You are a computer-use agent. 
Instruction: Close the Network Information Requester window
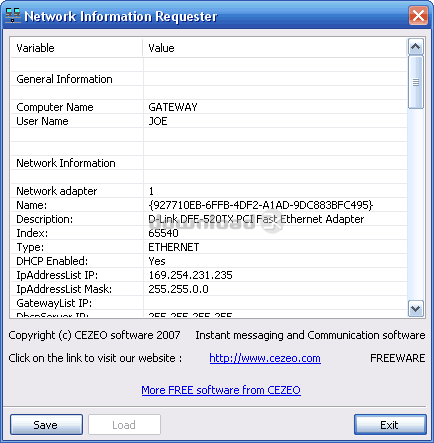[418, 15]
